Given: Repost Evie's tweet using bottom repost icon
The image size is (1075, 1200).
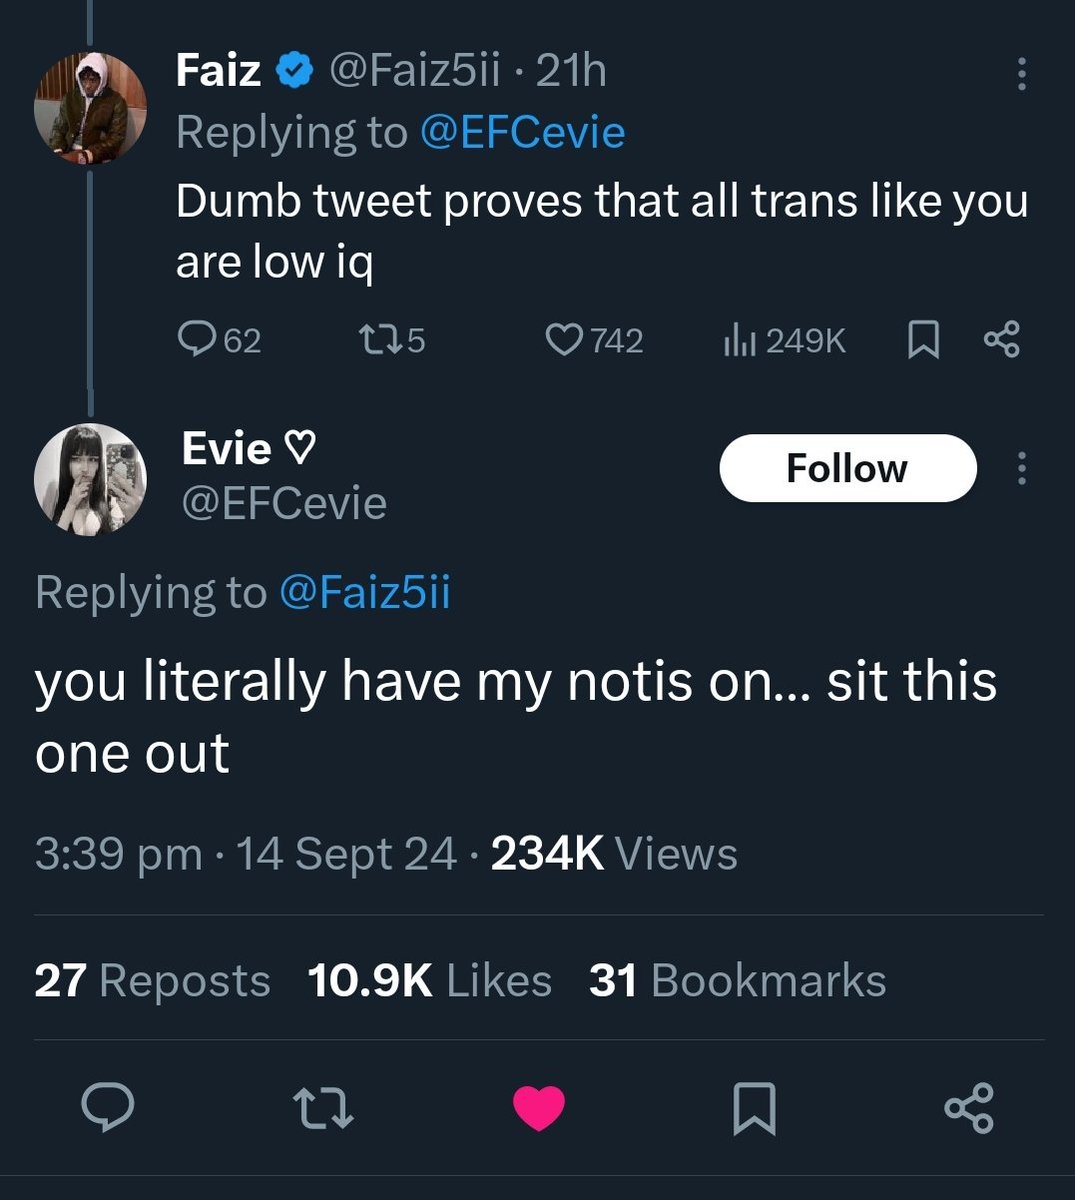Looking at the screenshot, I should (x=323, y=1109).
